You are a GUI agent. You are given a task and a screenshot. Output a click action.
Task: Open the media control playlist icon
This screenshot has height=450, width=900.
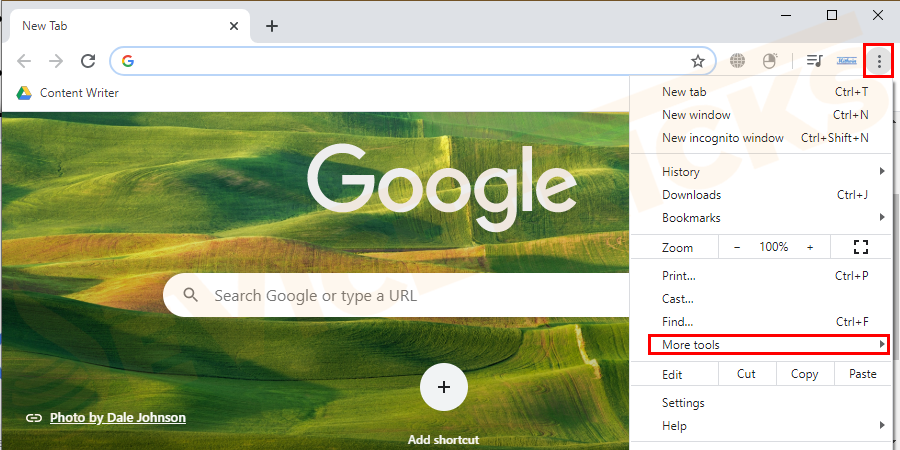point(814,60)
